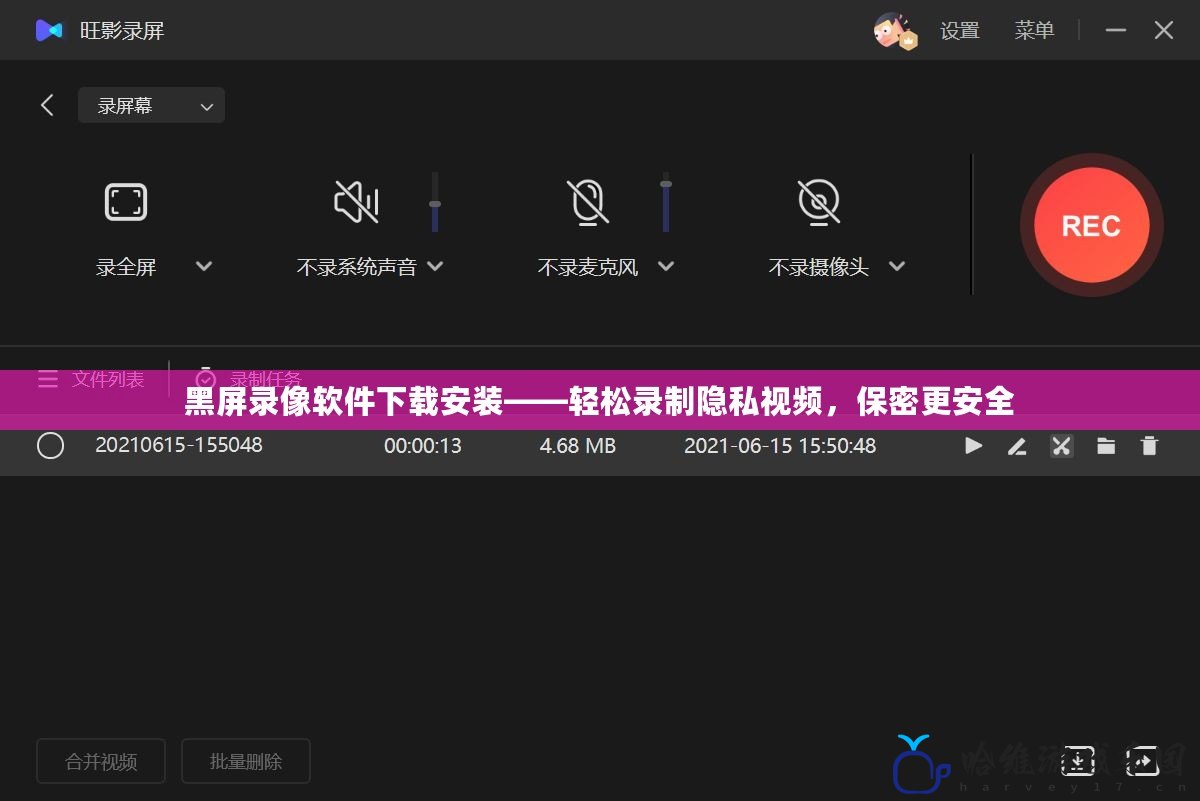Expand the 不录摄像头 options chevron
1200x801 pixels.
click(897, 266)
